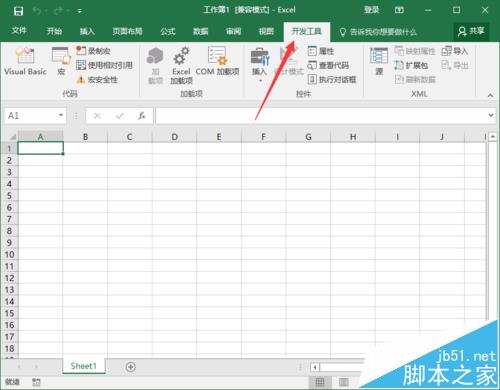Toggle Use Relative References (使用相对引用)

tap(104, 65)
